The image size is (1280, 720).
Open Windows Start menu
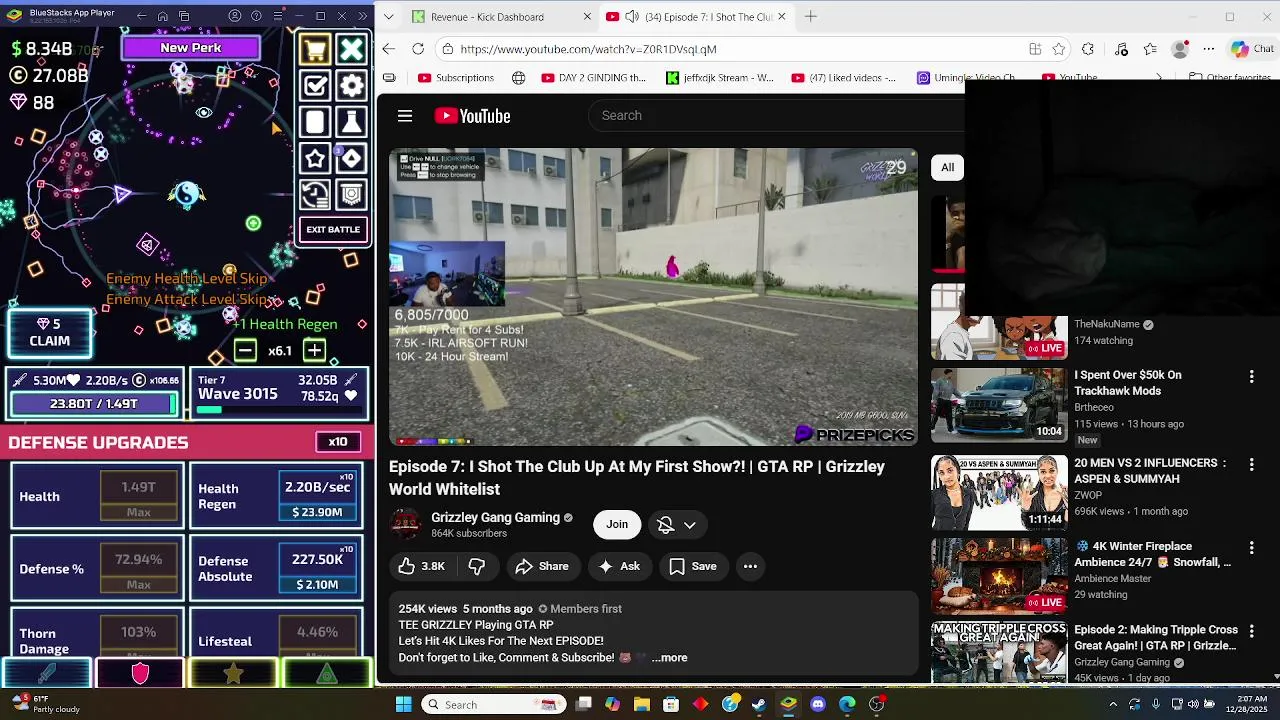(x=404, y=704)
